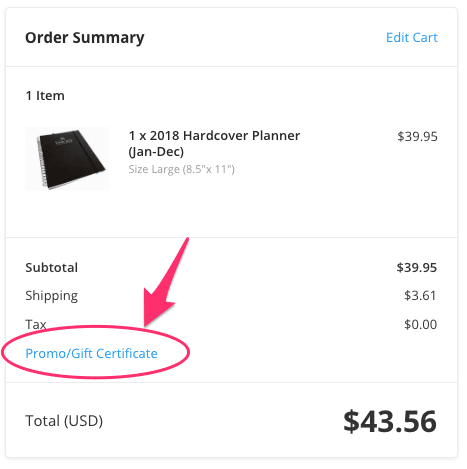Click the item price beside the planner name
467x469 pixels.
(x=417, y=136)
